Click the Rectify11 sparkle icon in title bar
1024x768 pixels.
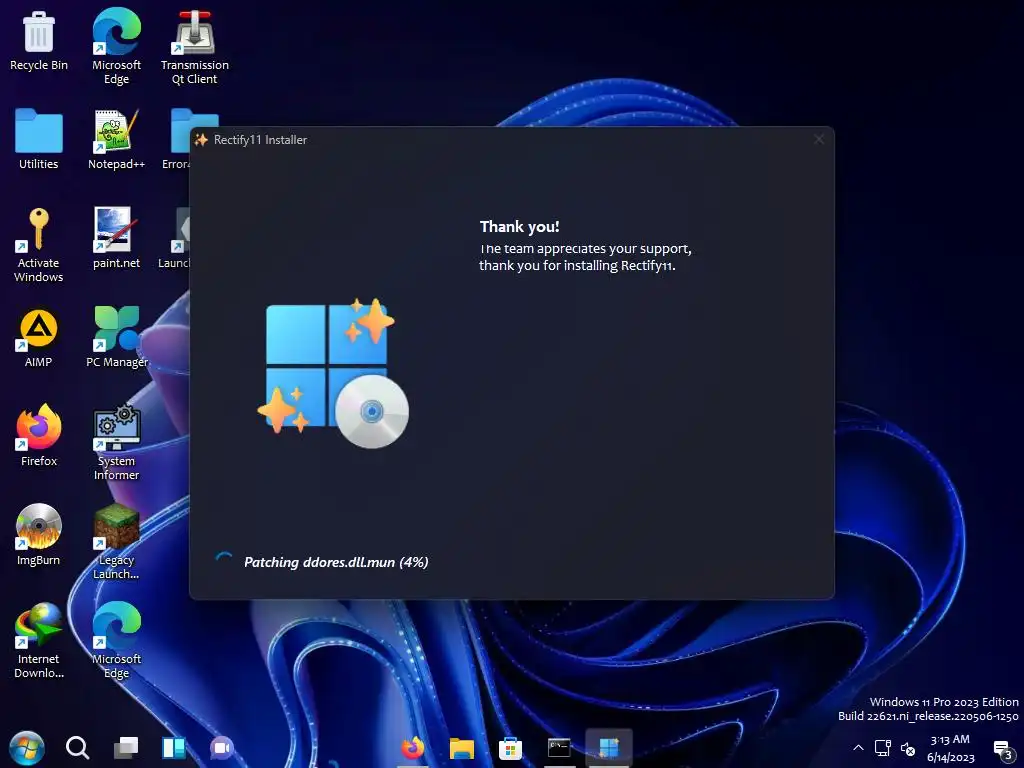[201, 140]
